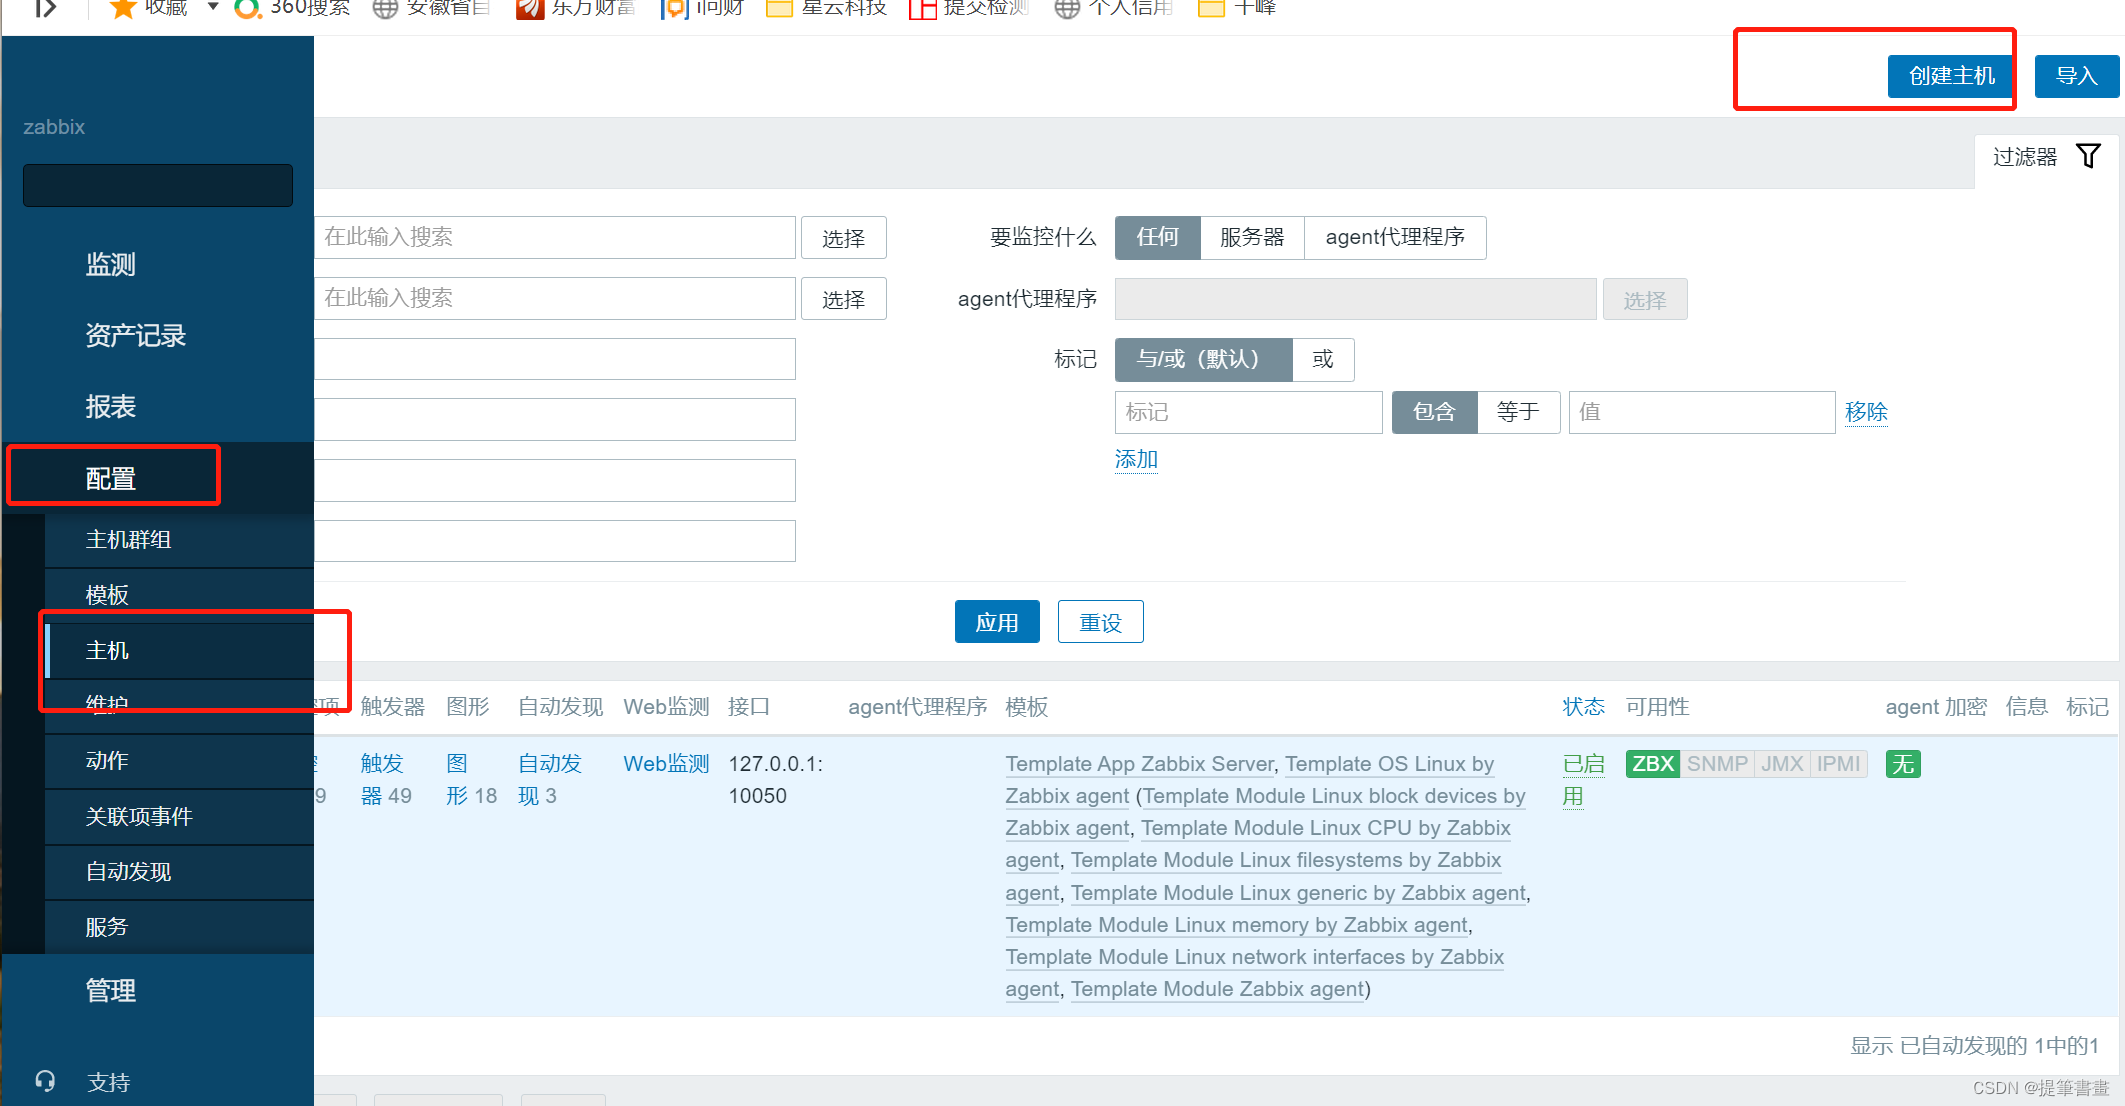
Task: Open the 模板 menu item
Action: tap(107, 595)
